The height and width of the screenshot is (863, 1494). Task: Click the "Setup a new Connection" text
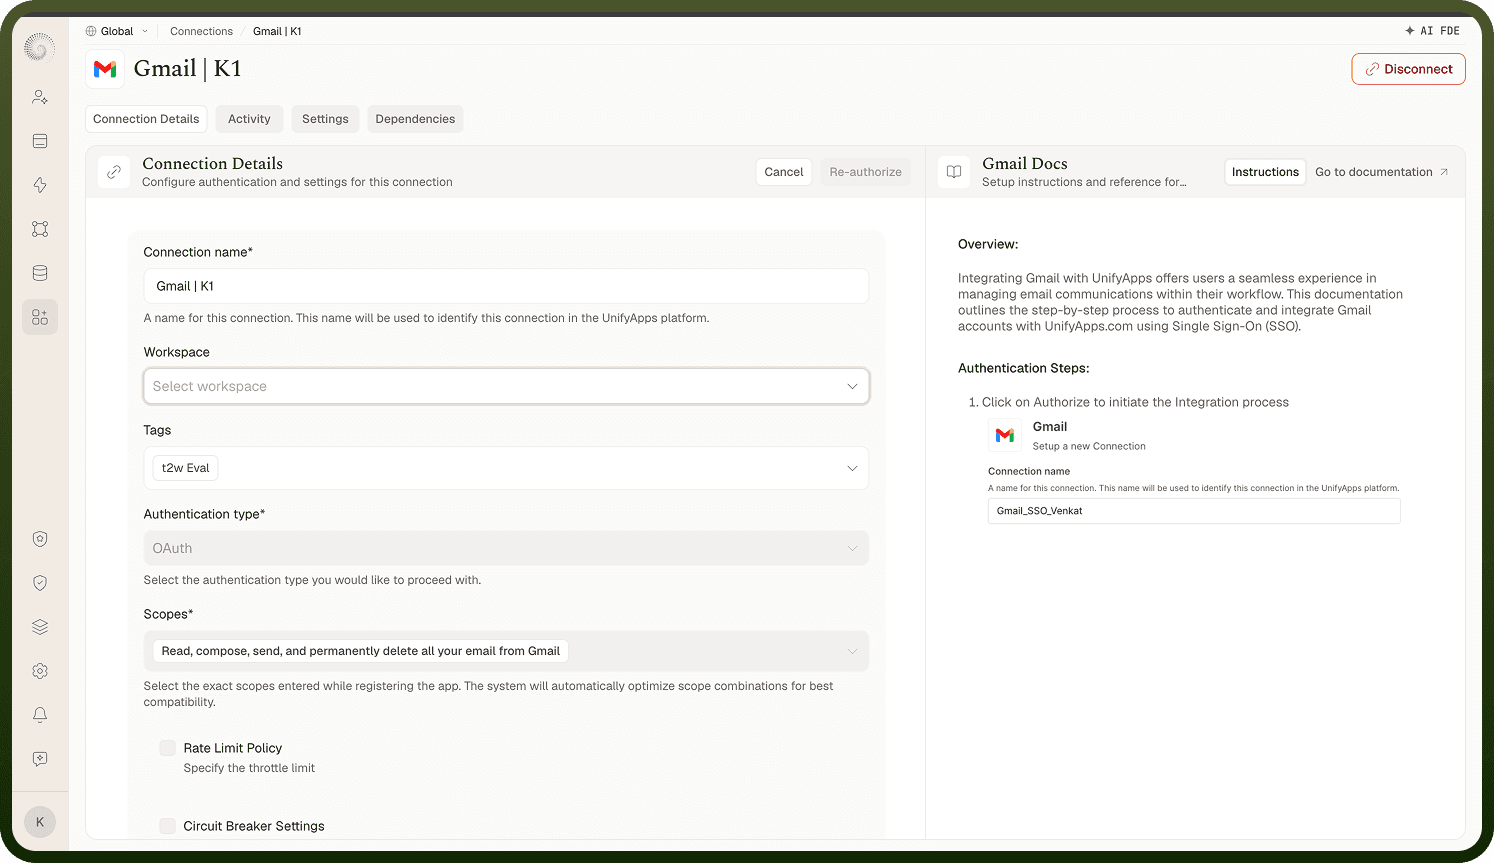[x=1089, y=446]
